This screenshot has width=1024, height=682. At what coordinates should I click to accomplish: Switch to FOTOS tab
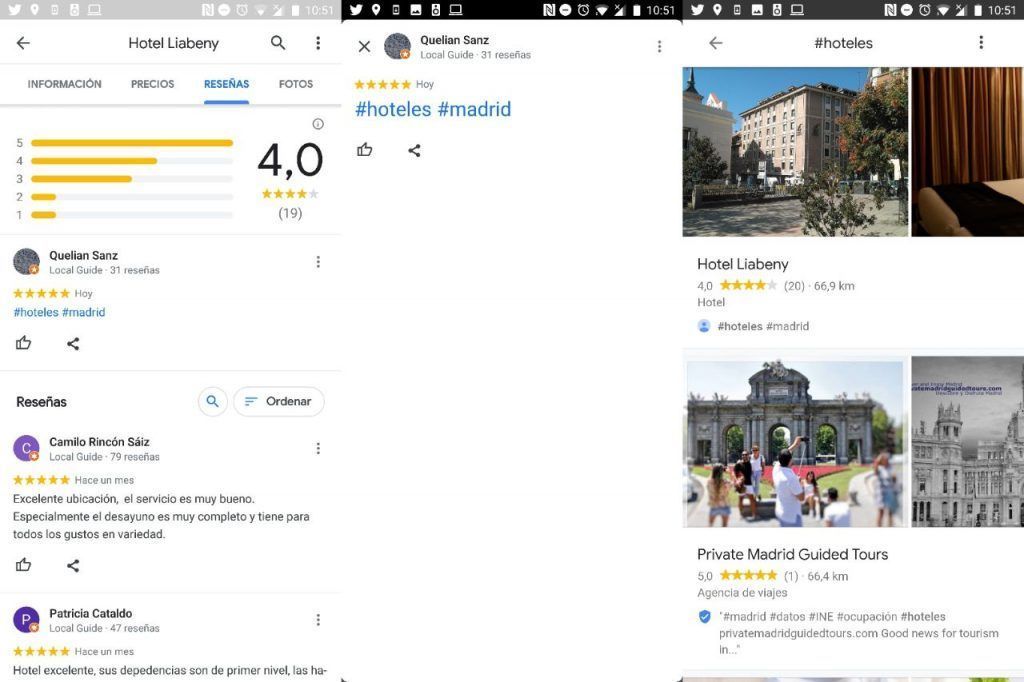click(x=296, y=84)
